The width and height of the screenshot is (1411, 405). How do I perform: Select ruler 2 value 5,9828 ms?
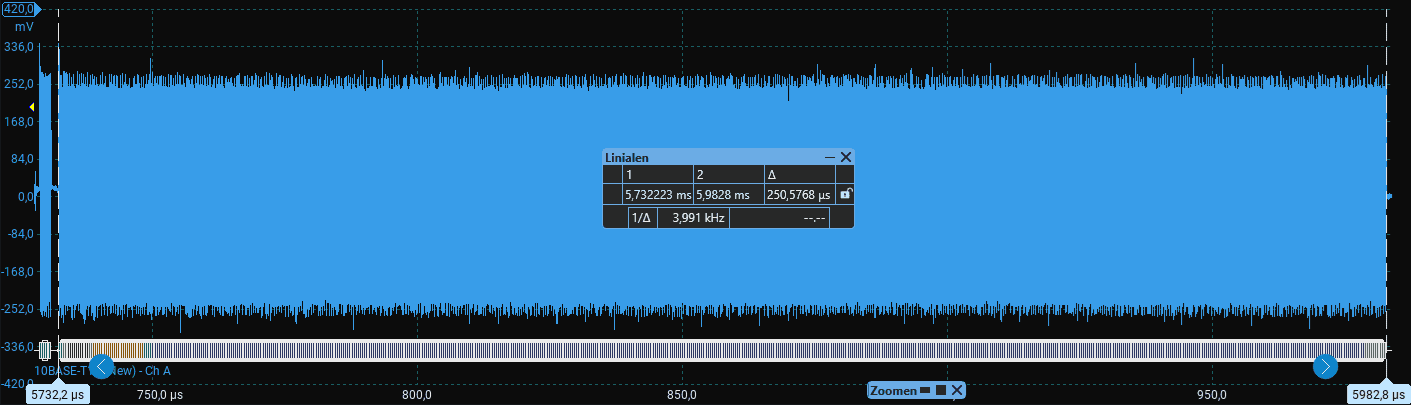[x=728, y=195]
